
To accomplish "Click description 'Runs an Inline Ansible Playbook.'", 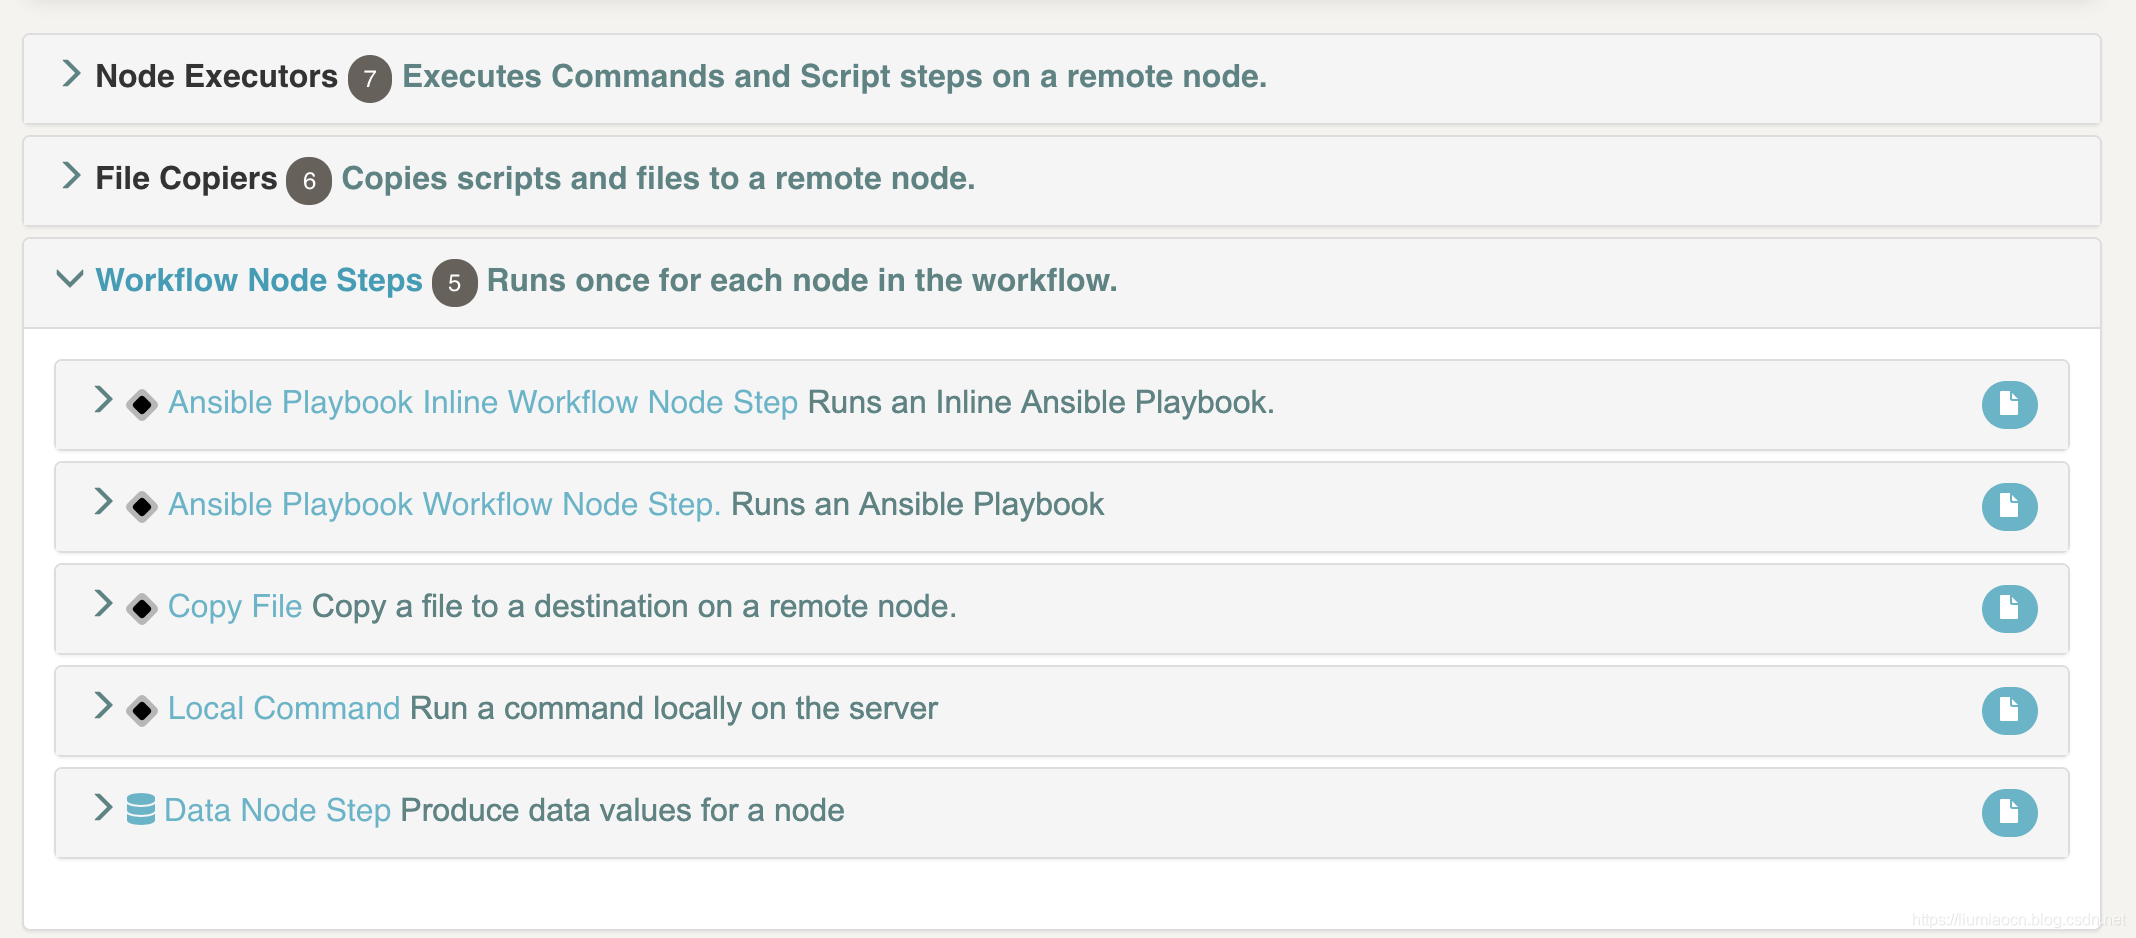I will click(1041, 403).
